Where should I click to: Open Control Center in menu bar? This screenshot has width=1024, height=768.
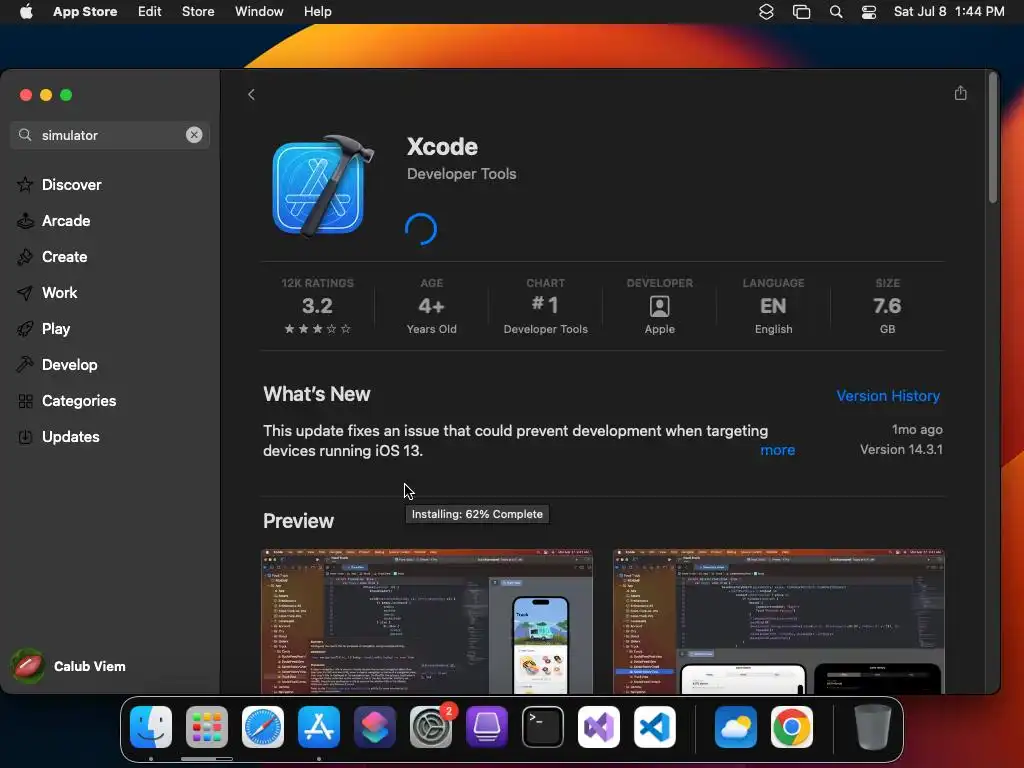(x=869, y=12)
